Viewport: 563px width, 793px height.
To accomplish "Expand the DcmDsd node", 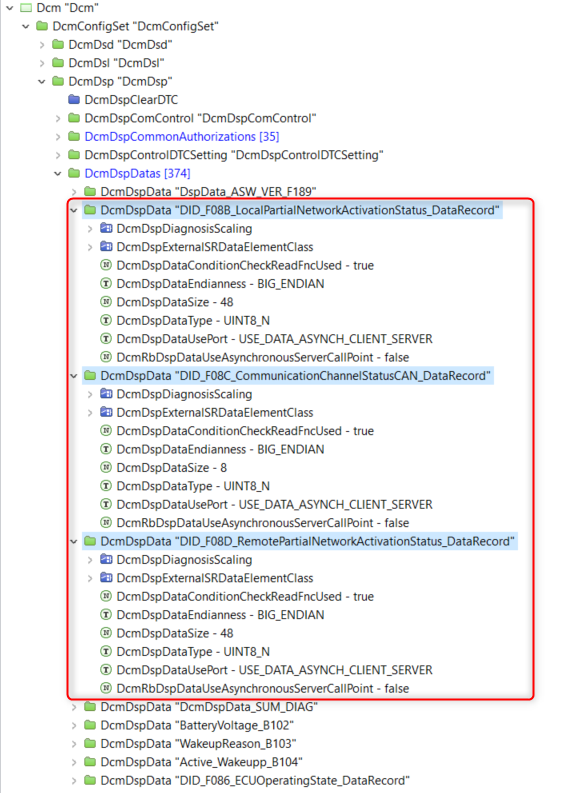I will [42, 45].
